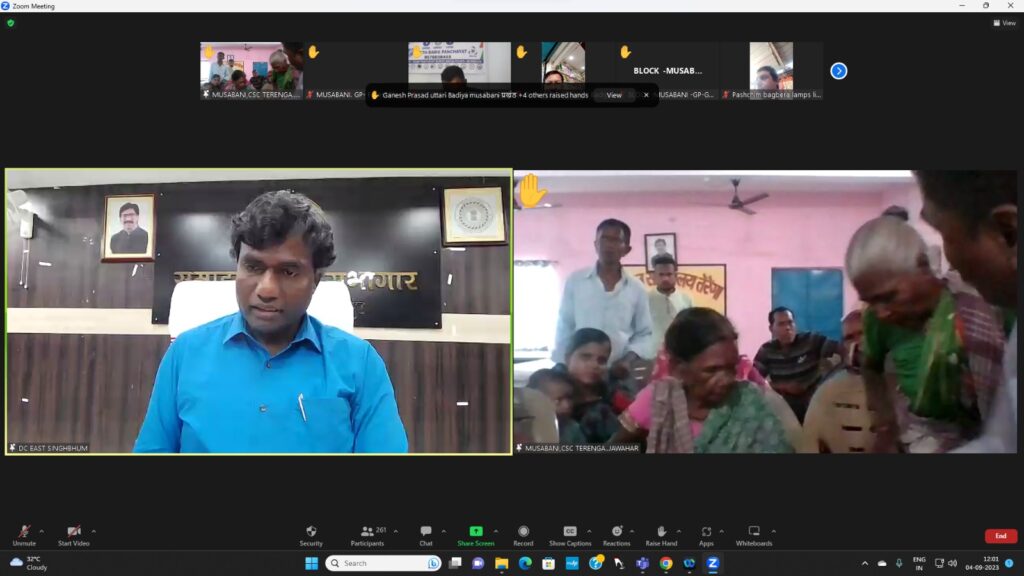Open Zoom Apps
The width and height of the screenshot is (1024, 576).
coord(706,535)
